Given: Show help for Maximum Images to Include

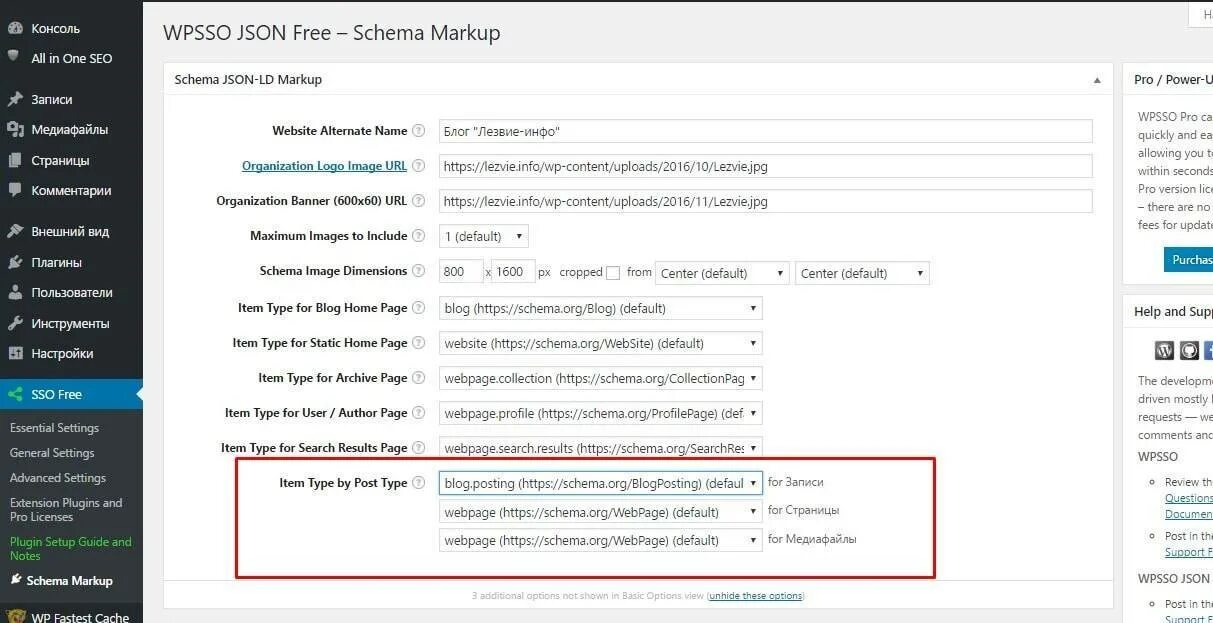Looking at the screenshot, I should click(x=419, y=236).
